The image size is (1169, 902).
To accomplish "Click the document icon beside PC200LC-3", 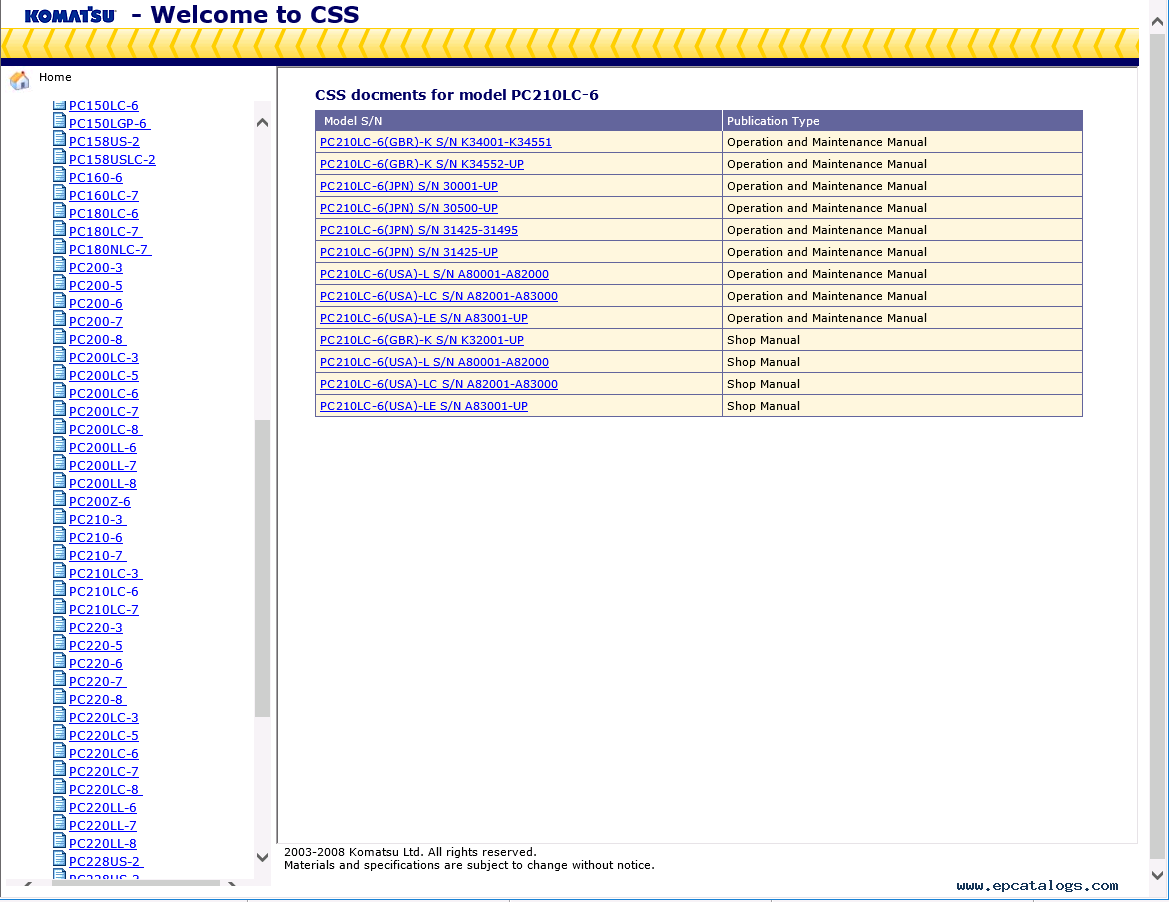I will click(x=60, y=355).
